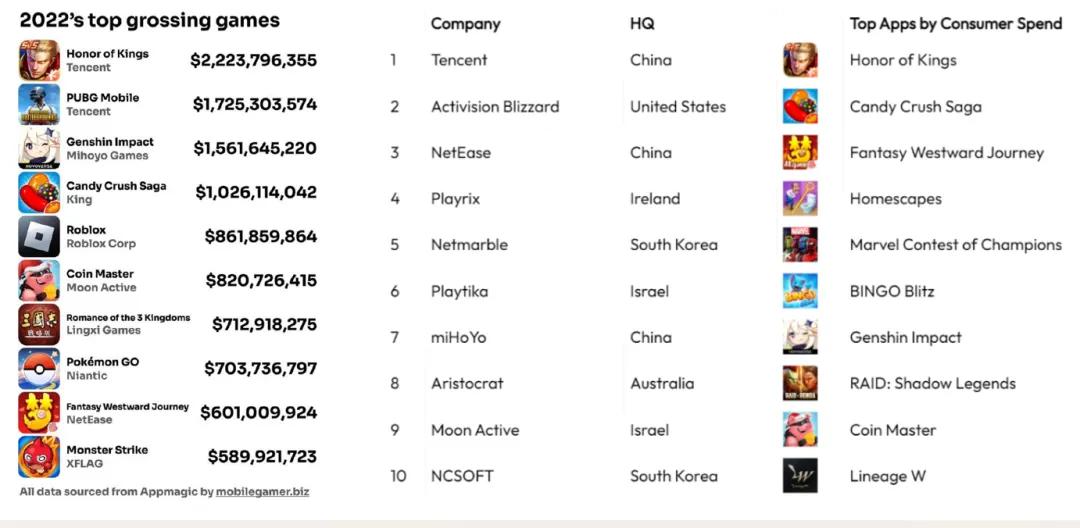Select the Activision Blizzard company name
1080x528 pixels.
coord(495,107)
